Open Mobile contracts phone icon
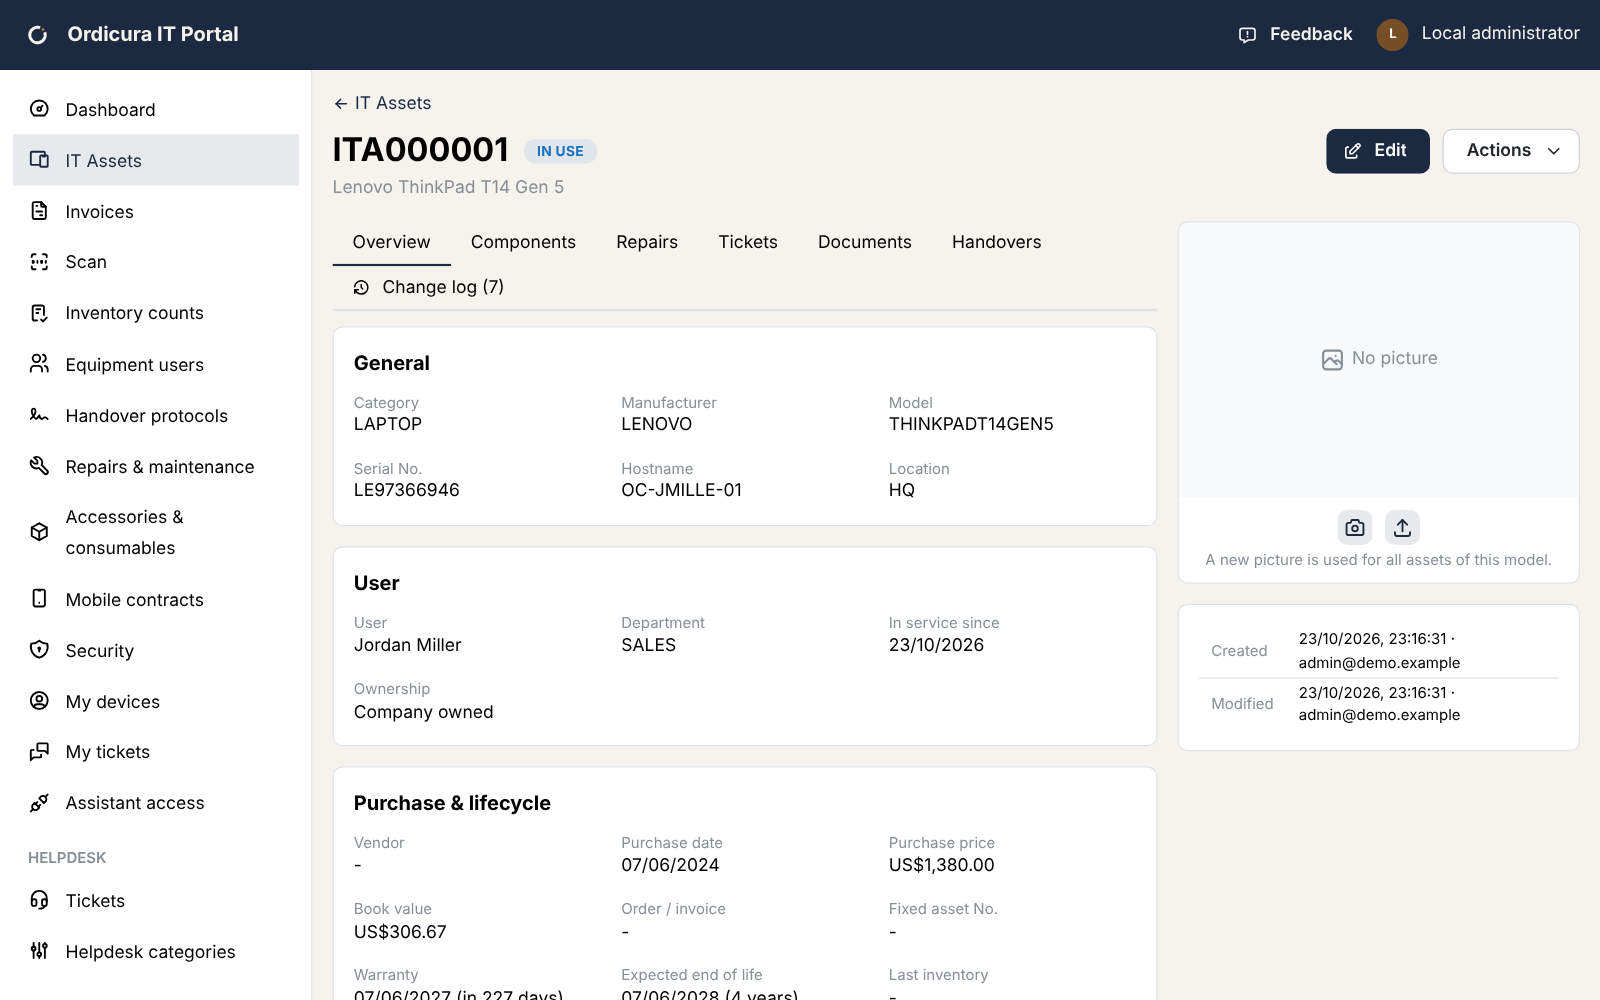1600x1000 pixels. (39, 599)
